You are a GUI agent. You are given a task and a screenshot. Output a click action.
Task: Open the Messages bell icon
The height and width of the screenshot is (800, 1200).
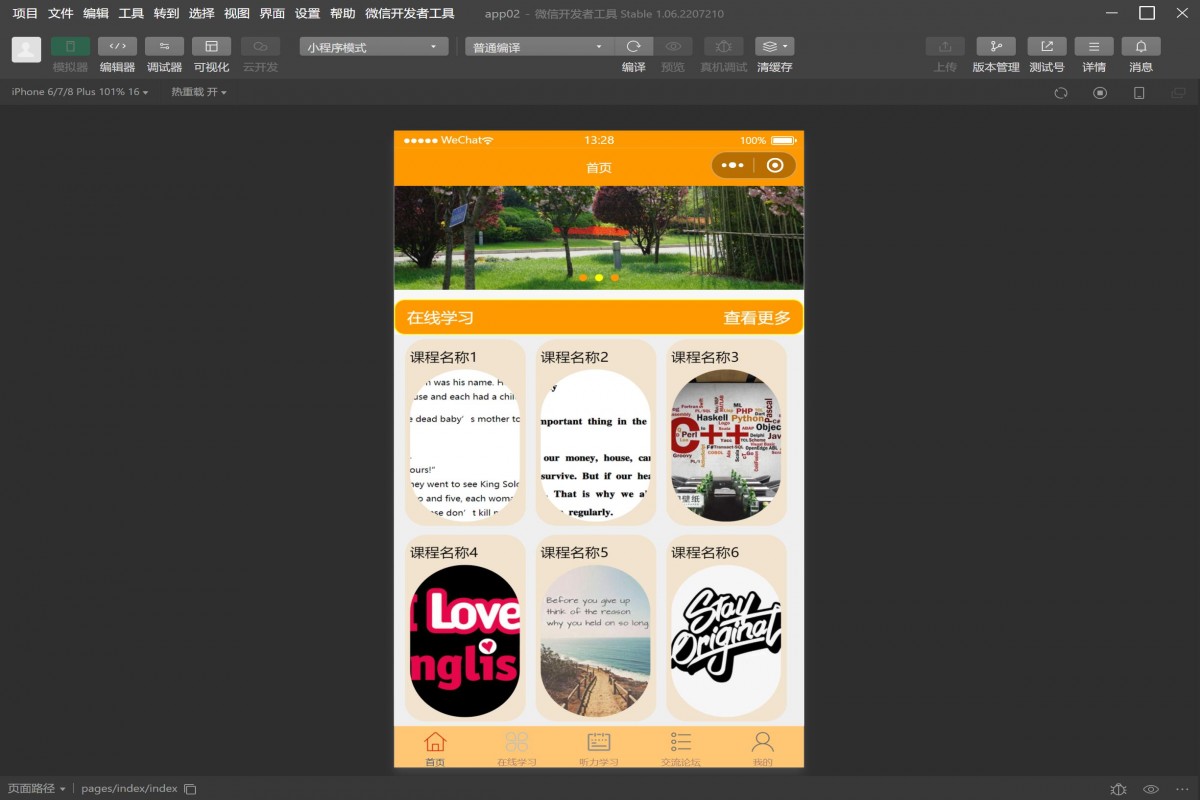point(1141,46)
